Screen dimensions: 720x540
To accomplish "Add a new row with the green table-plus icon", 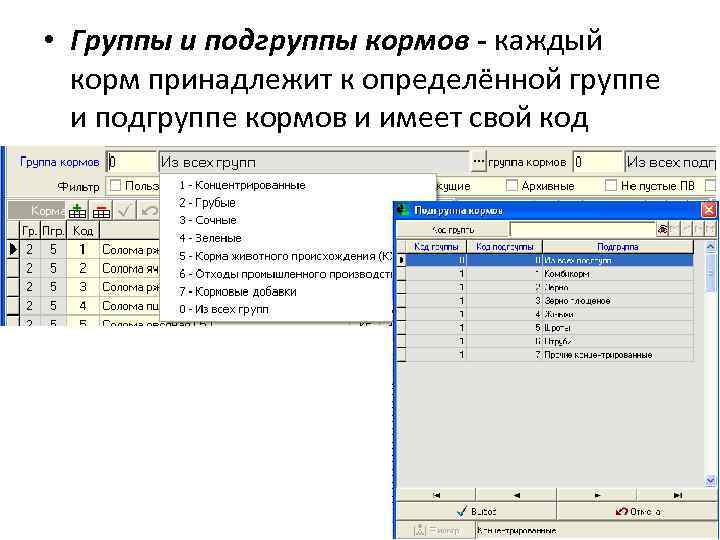I will point(77,211).
